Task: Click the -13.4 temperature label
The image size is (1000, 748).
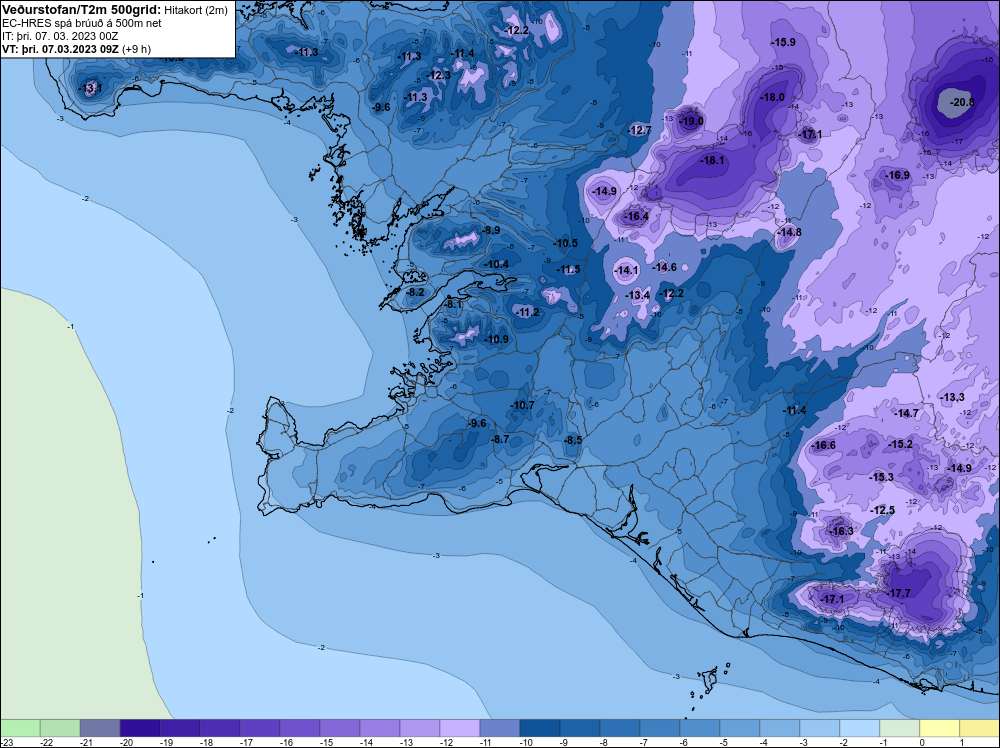Action: pyautogui.click(x=638, y=295)
